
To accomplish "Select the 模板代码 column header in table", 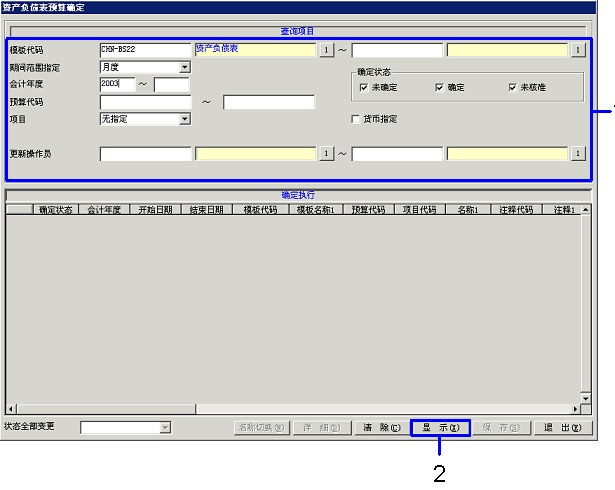I will [260, 210].
